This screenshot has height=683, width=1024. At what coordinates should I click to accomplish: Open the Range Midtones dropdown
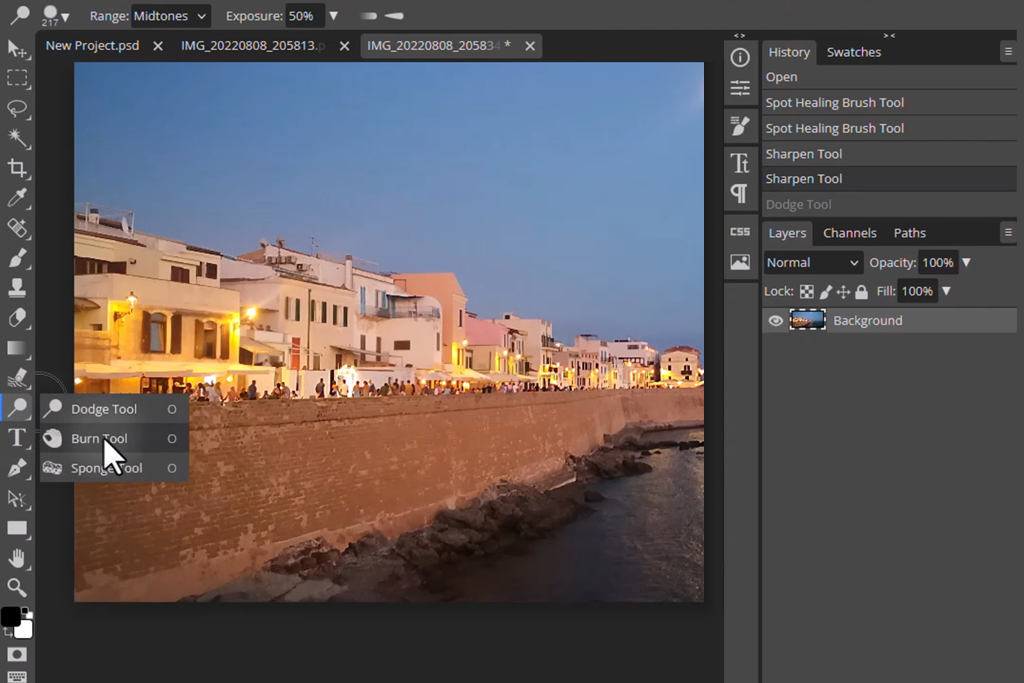pyautogui.click(x=170, y=16)
